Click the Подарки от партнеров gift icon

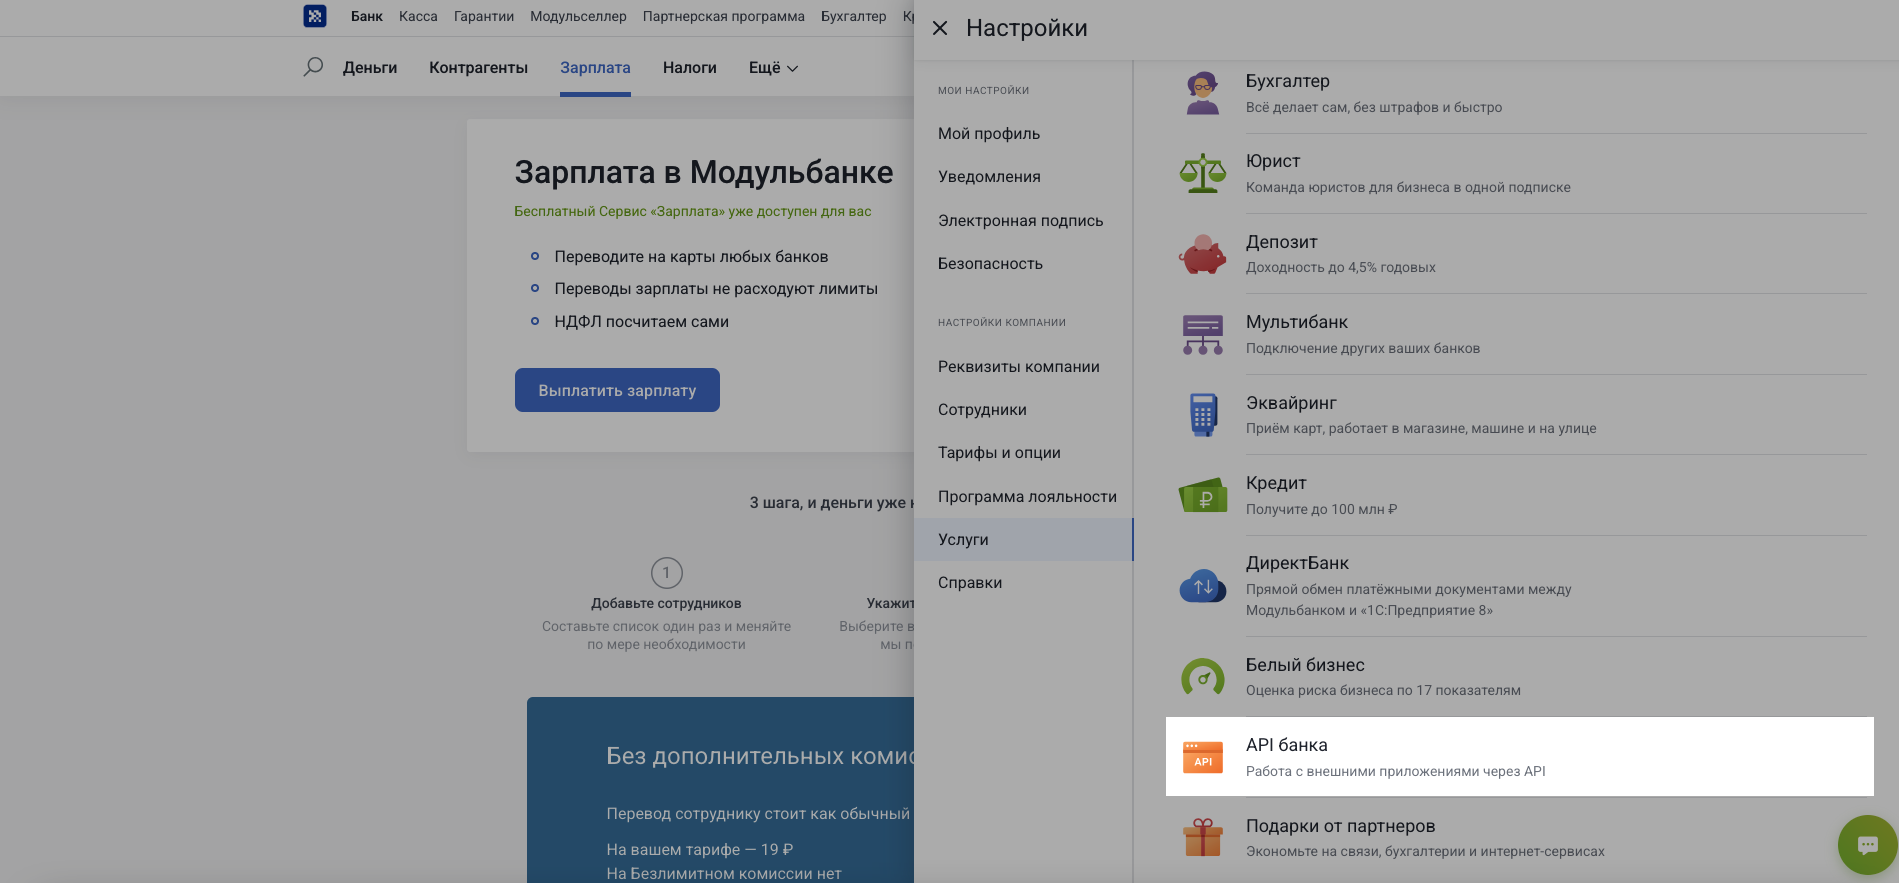click(x=1203, y=838)
